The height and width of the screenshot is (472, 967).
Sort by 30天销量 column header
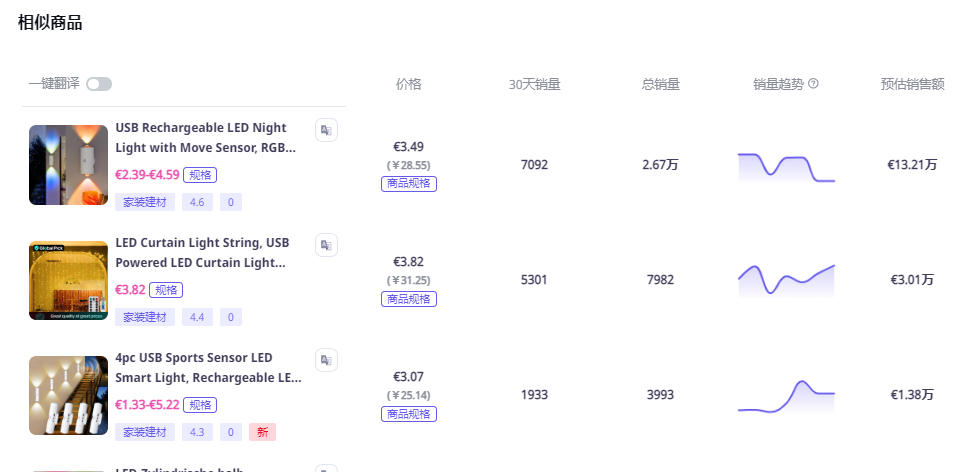click(534, 84)
